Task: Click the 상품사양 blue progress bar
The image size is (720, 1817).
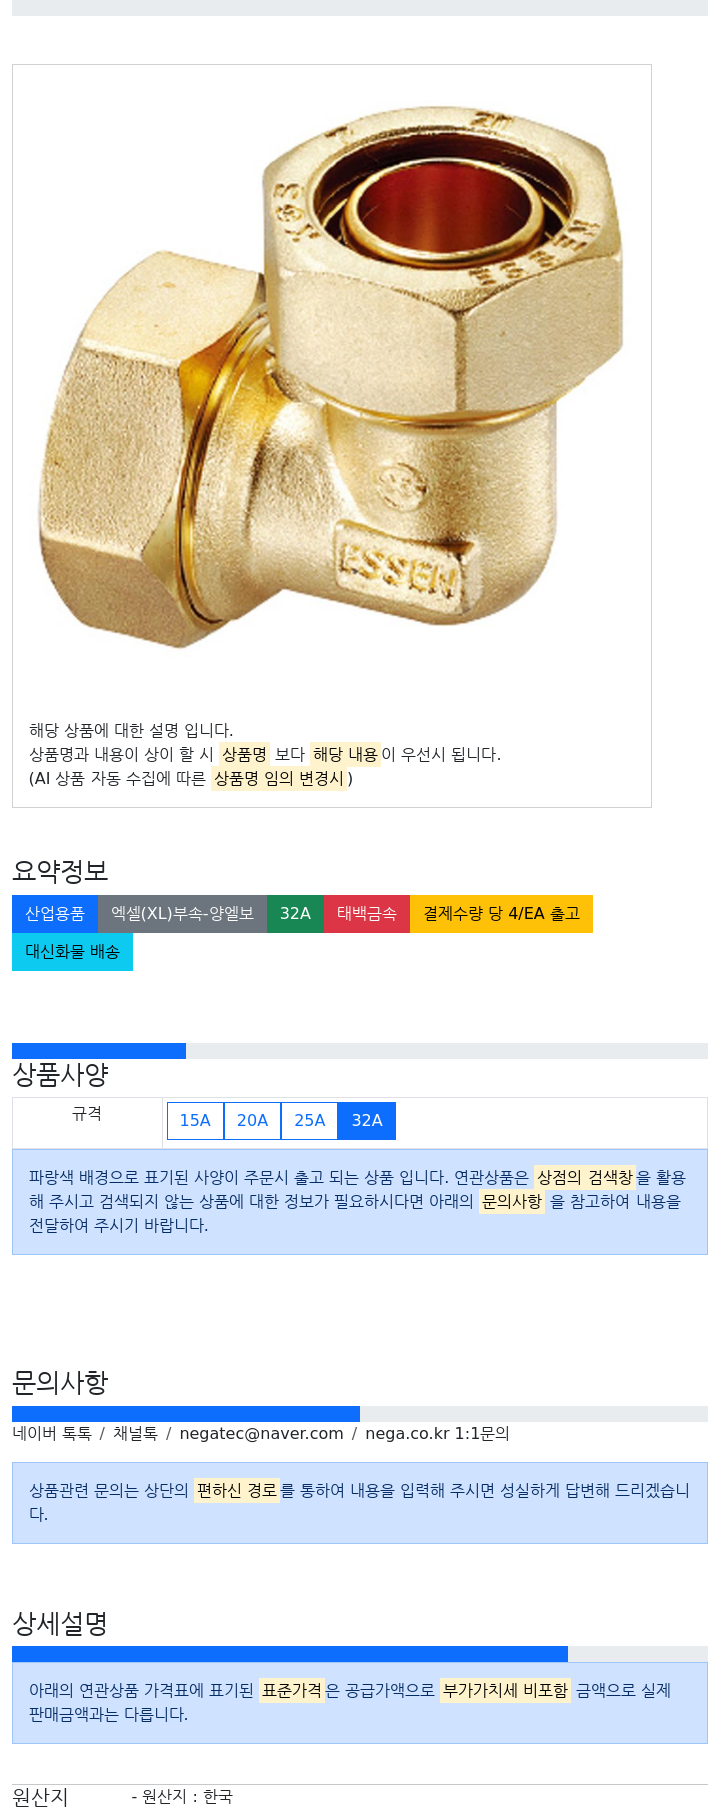Action: (99, 1051)
